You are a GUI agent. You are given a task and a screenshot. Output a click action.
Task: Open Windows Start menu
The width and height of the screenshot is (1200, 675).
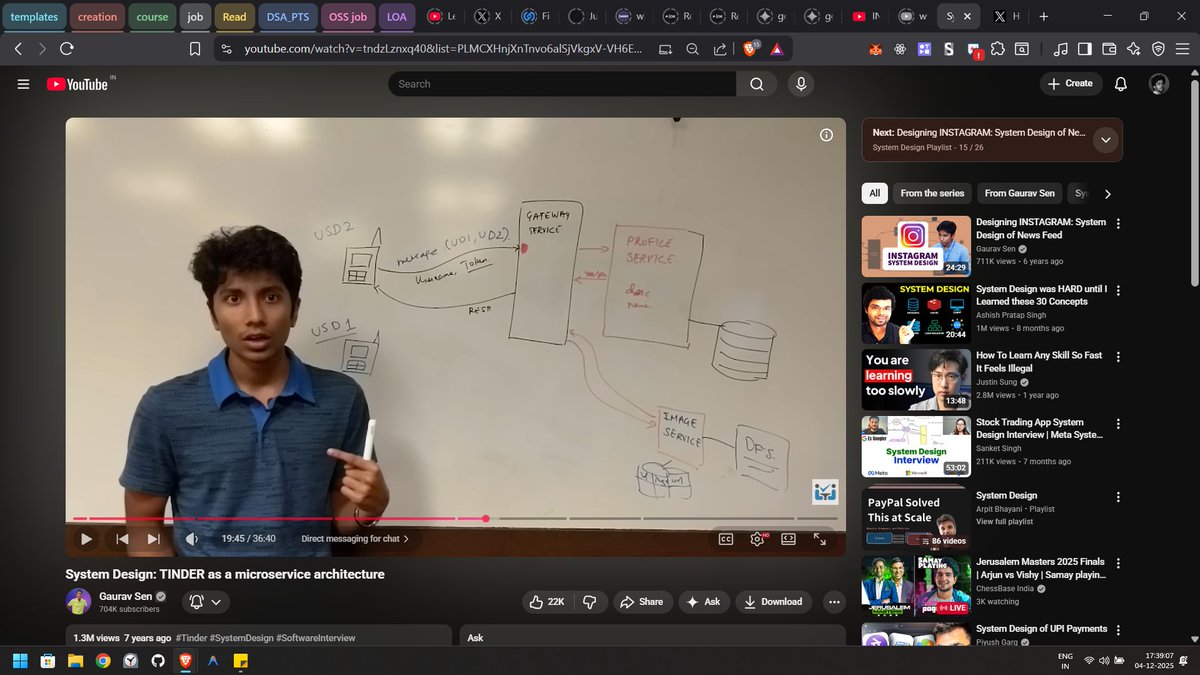click(x=20, y=661)
